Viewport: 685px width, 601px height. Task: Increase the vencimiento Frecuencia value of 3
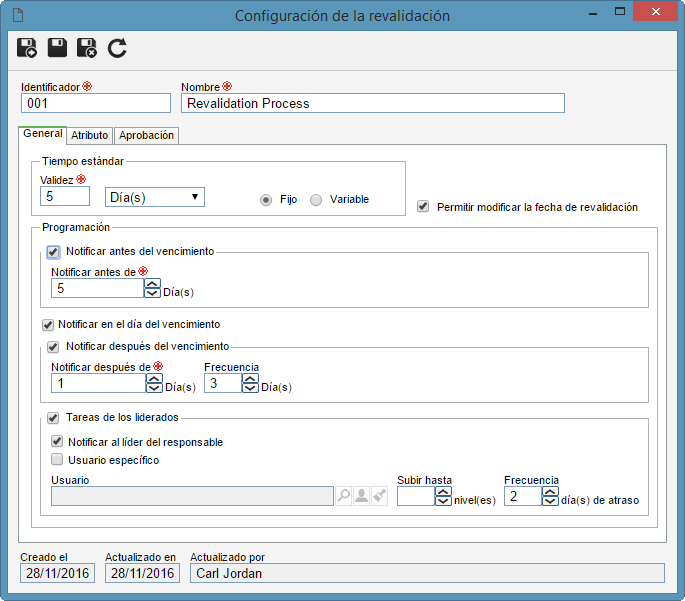coord(250,378)
